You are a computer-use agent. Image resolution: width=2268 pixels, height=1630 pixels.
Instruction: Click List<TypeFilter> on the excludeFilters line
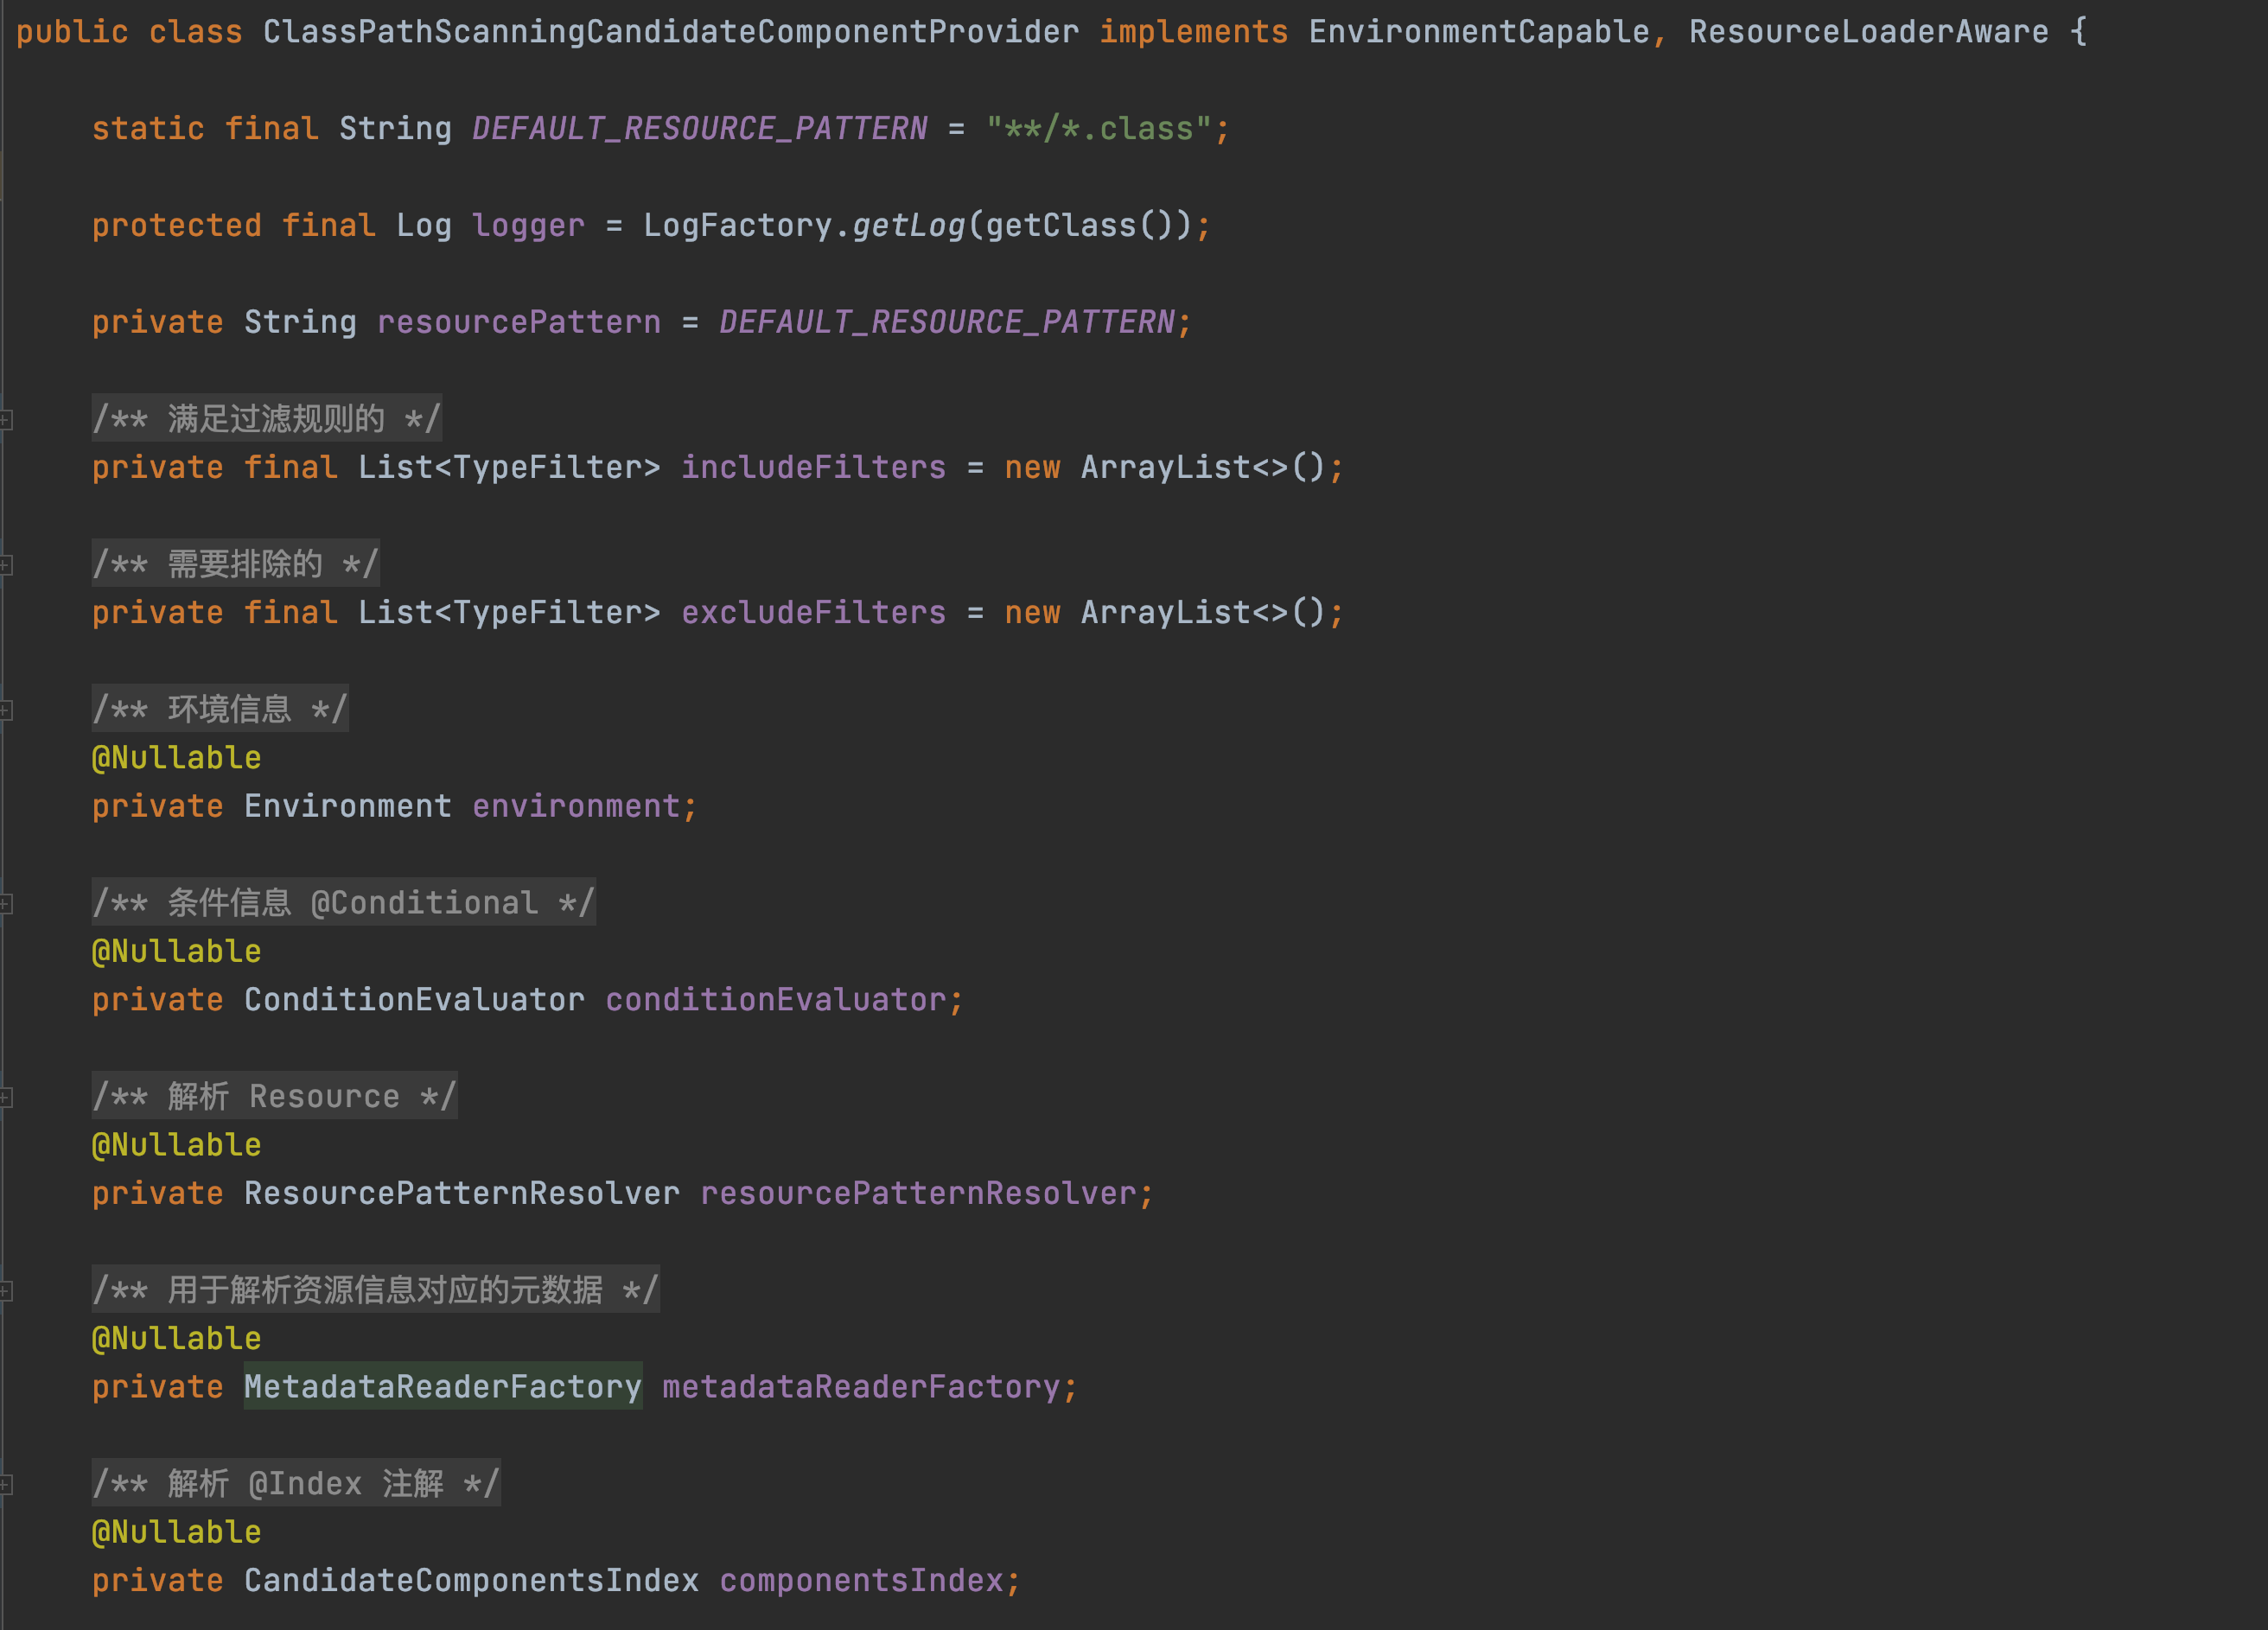click(x=509, y=613)
